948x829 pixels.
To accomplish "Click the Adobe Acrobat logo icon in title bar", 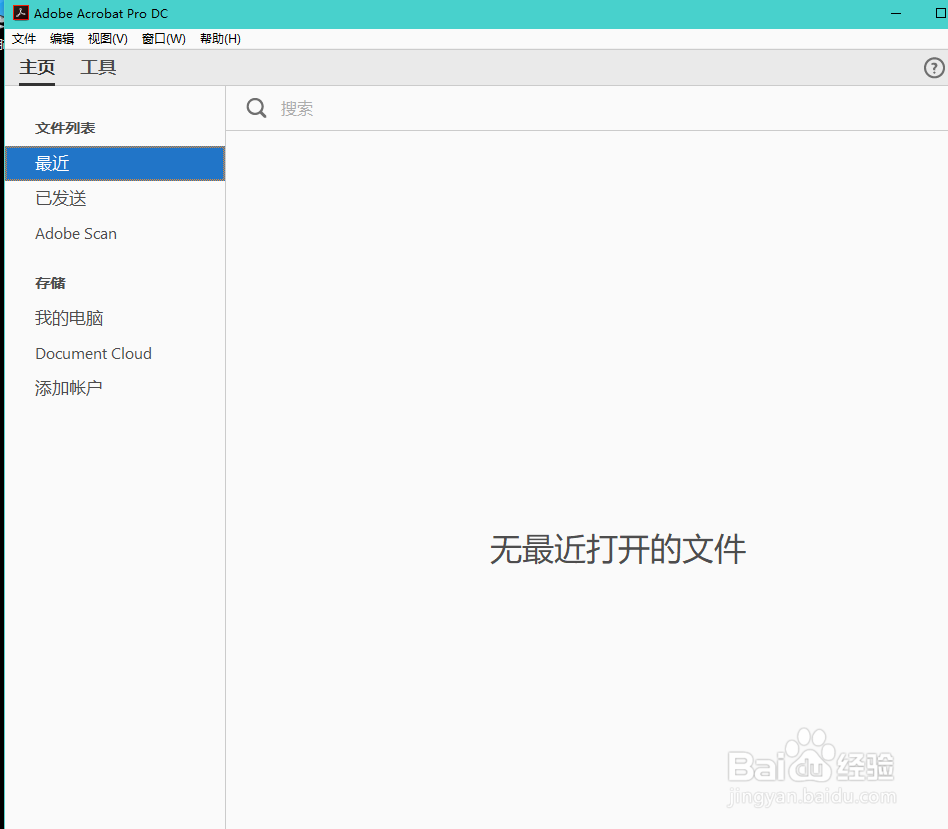I will (21, 13).
